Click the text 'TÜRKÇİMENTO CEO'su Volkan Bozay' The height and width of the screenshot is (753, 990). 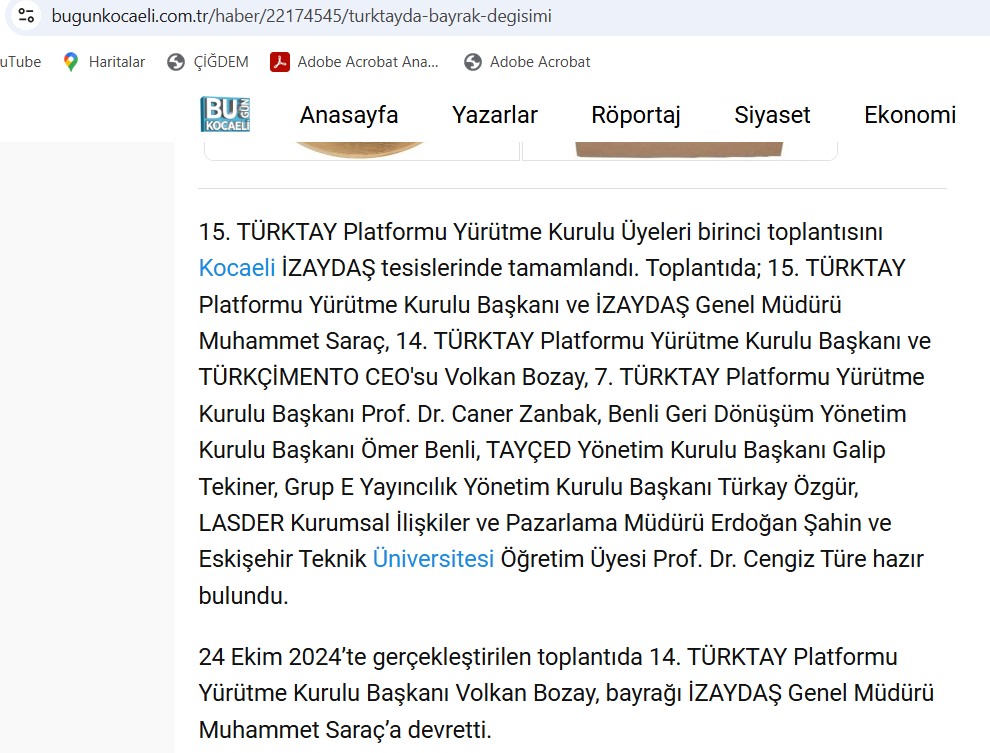pyautogui.click(x=393, y=377)
